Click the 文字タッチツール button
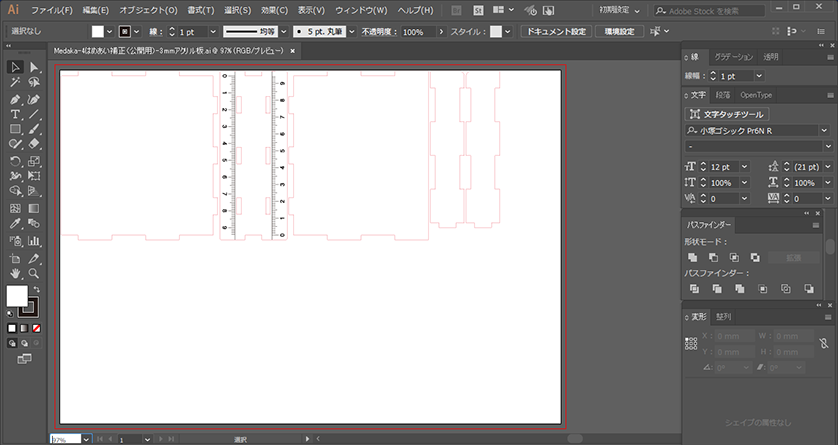Screen dimensions: 838x445 tap(725, 114)
